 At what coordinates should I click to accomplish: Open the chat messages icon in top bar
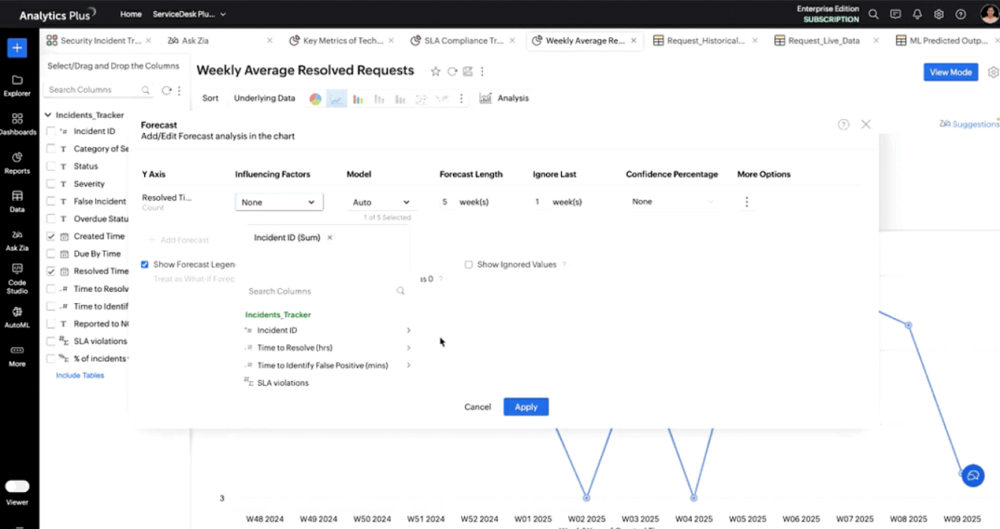click(x=895, y=14)
